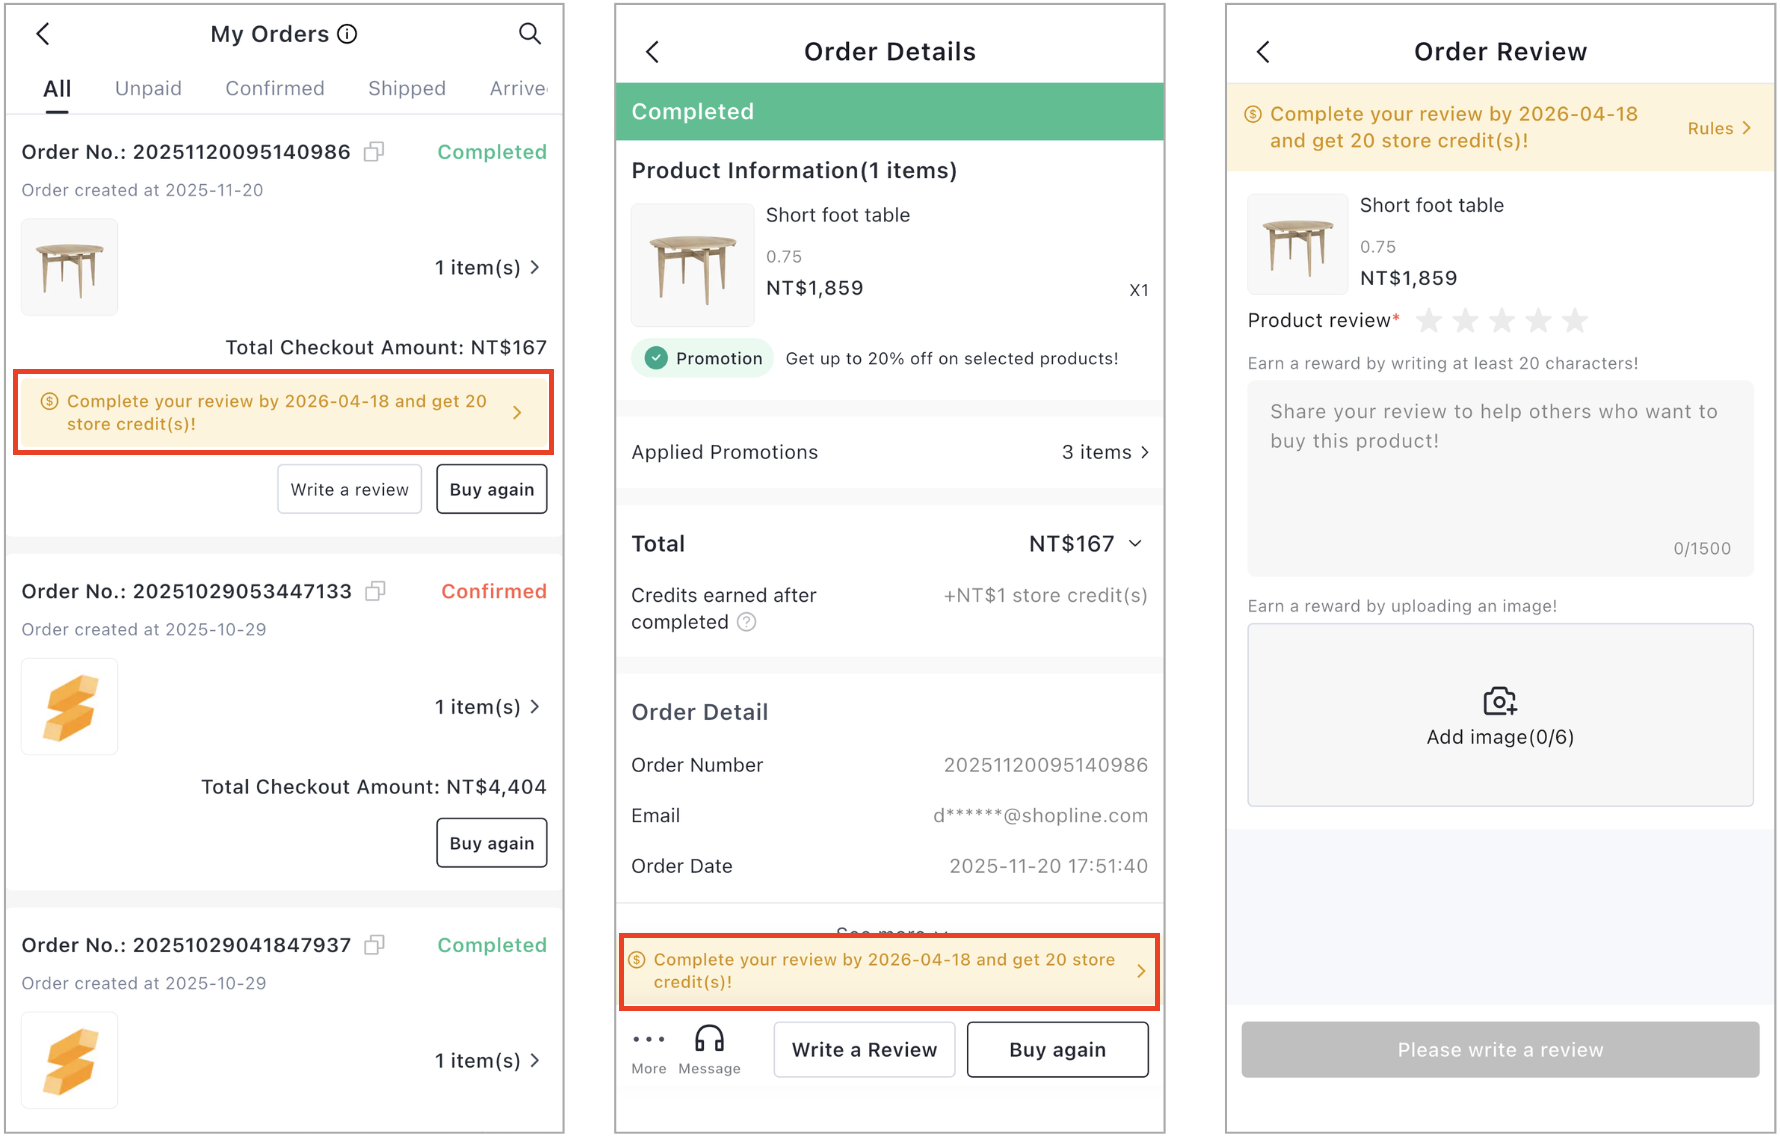
Task: Tap coin icon in Order Review banner
Action: pos(1252,114)
